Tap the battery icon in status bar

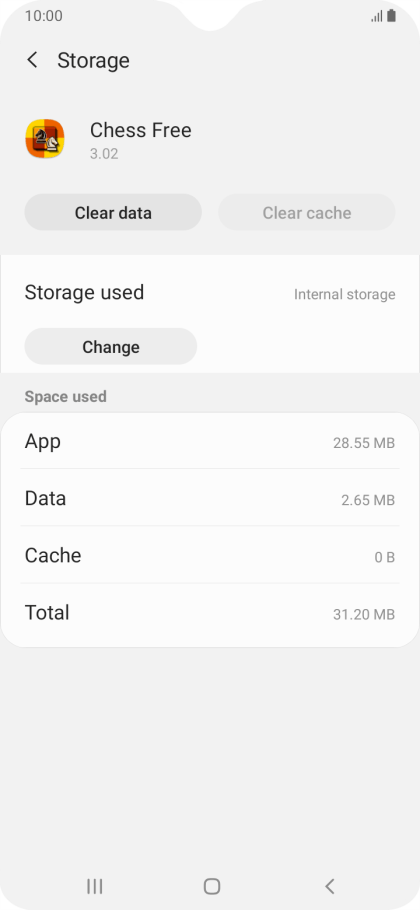(392, 16)
